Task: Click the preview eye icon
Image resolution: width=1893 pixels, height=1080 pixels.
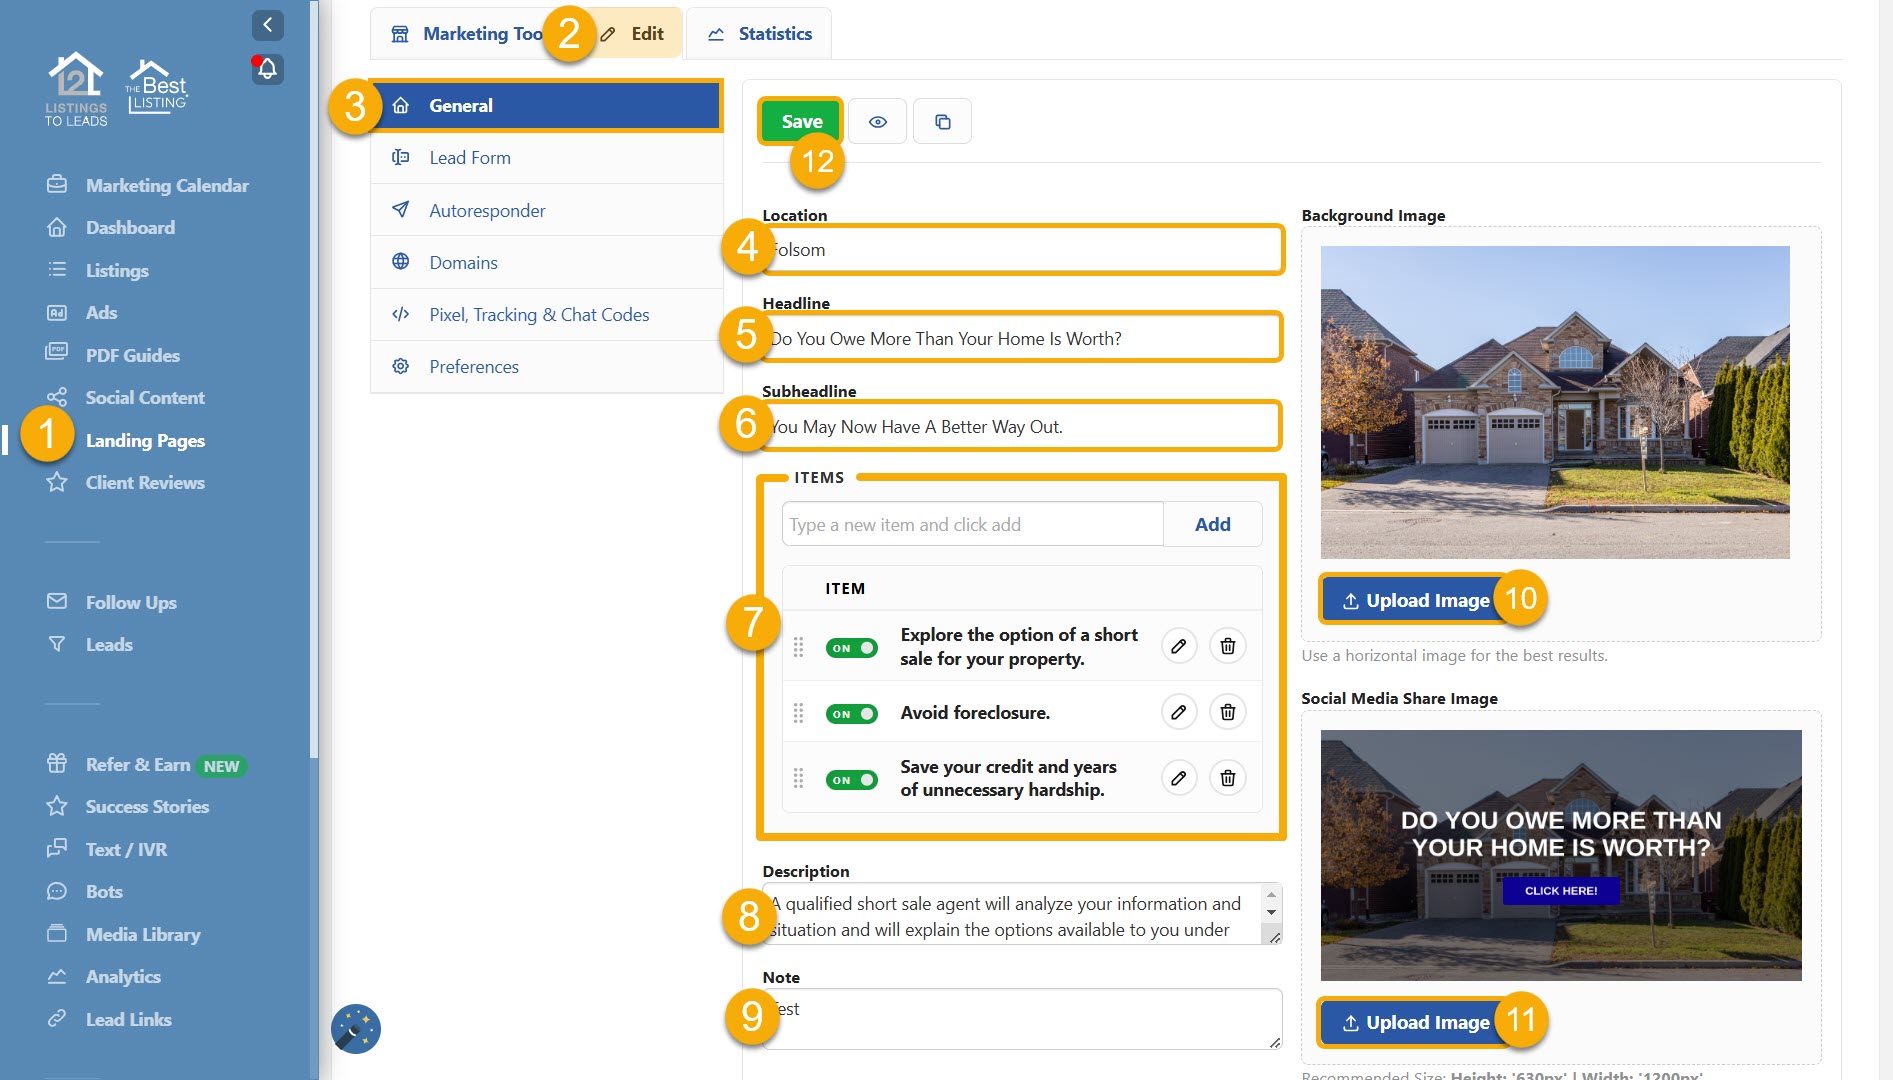Action: click(877, 122)
